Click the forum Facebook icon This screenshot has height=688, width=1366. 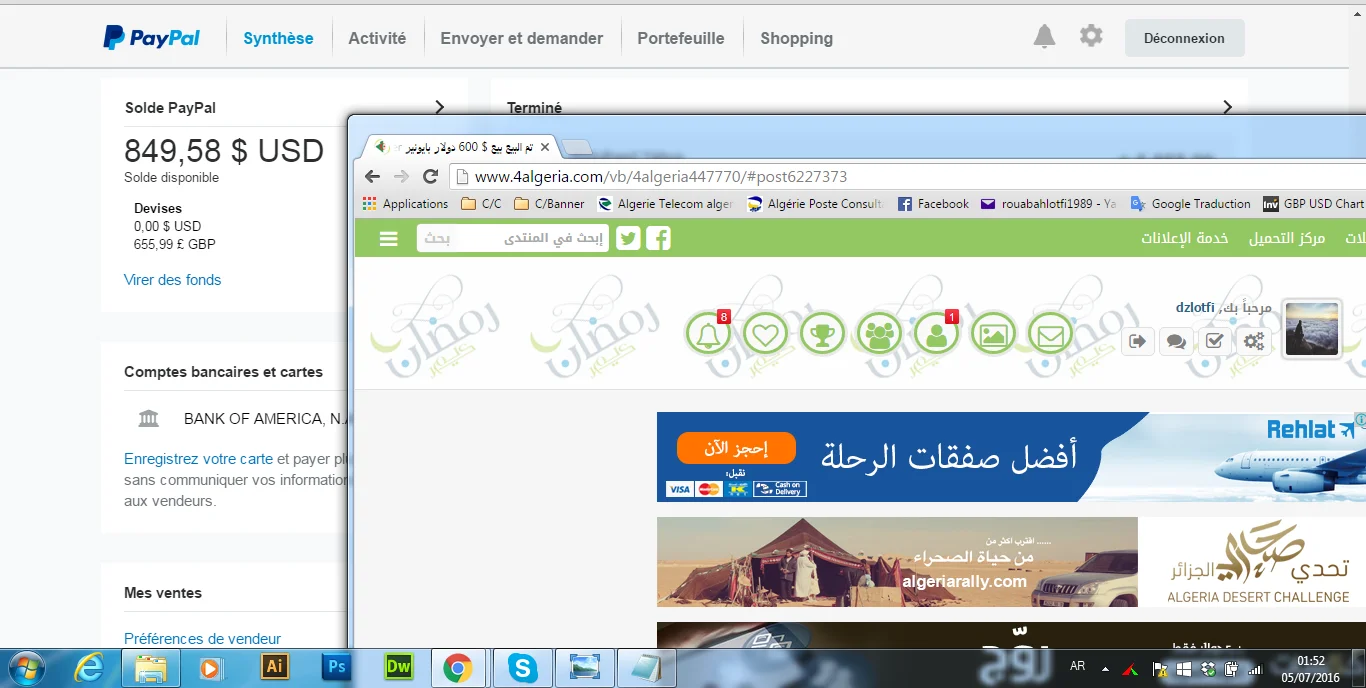click(658, 238)
